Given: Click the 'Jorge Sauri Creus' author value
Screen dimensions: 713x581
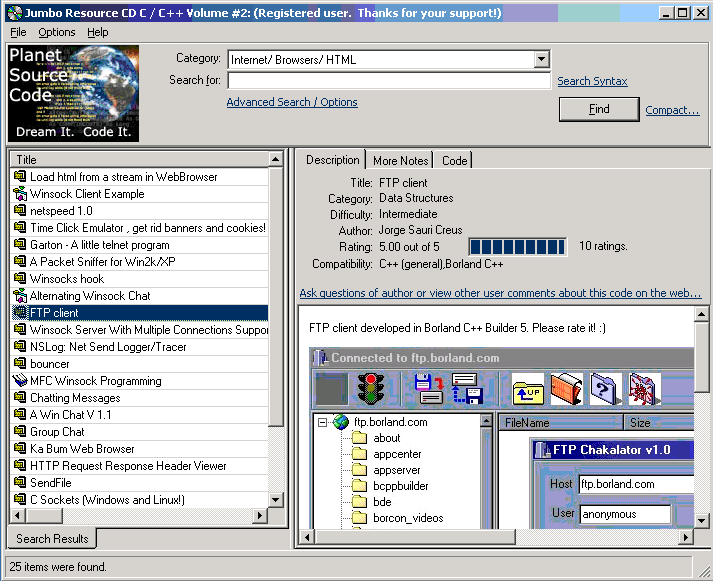Looking at the screenshot, I should click(x=421, y=230).
